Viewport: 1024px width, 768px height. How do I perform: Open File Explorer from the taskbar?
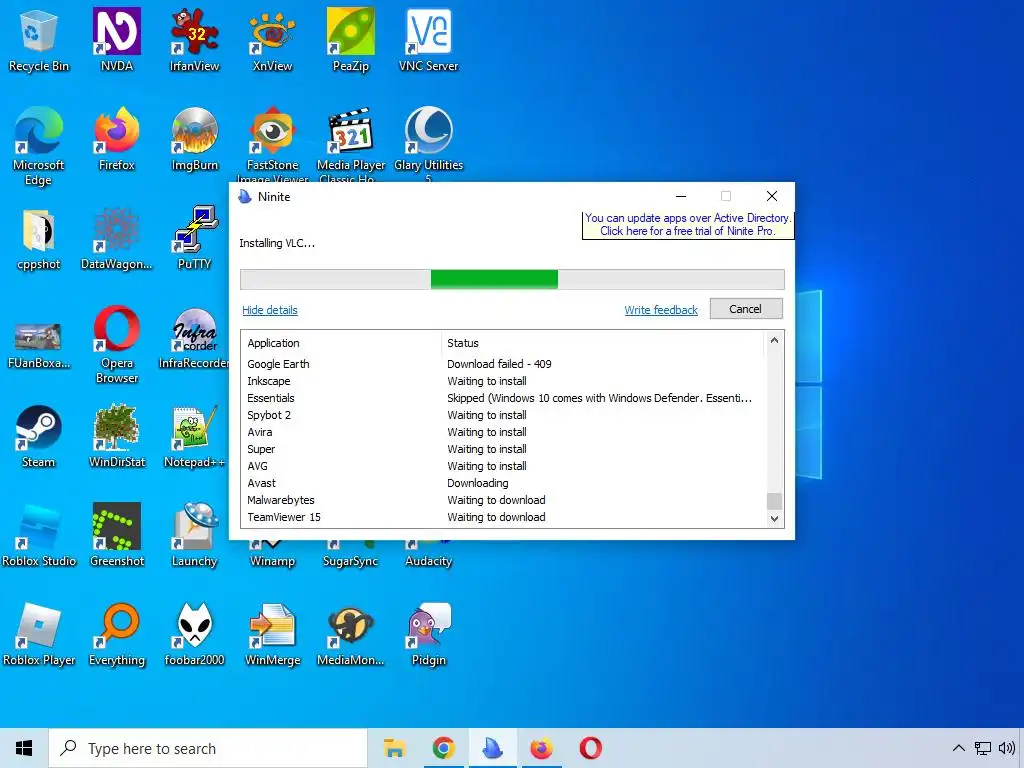[394, 748]
